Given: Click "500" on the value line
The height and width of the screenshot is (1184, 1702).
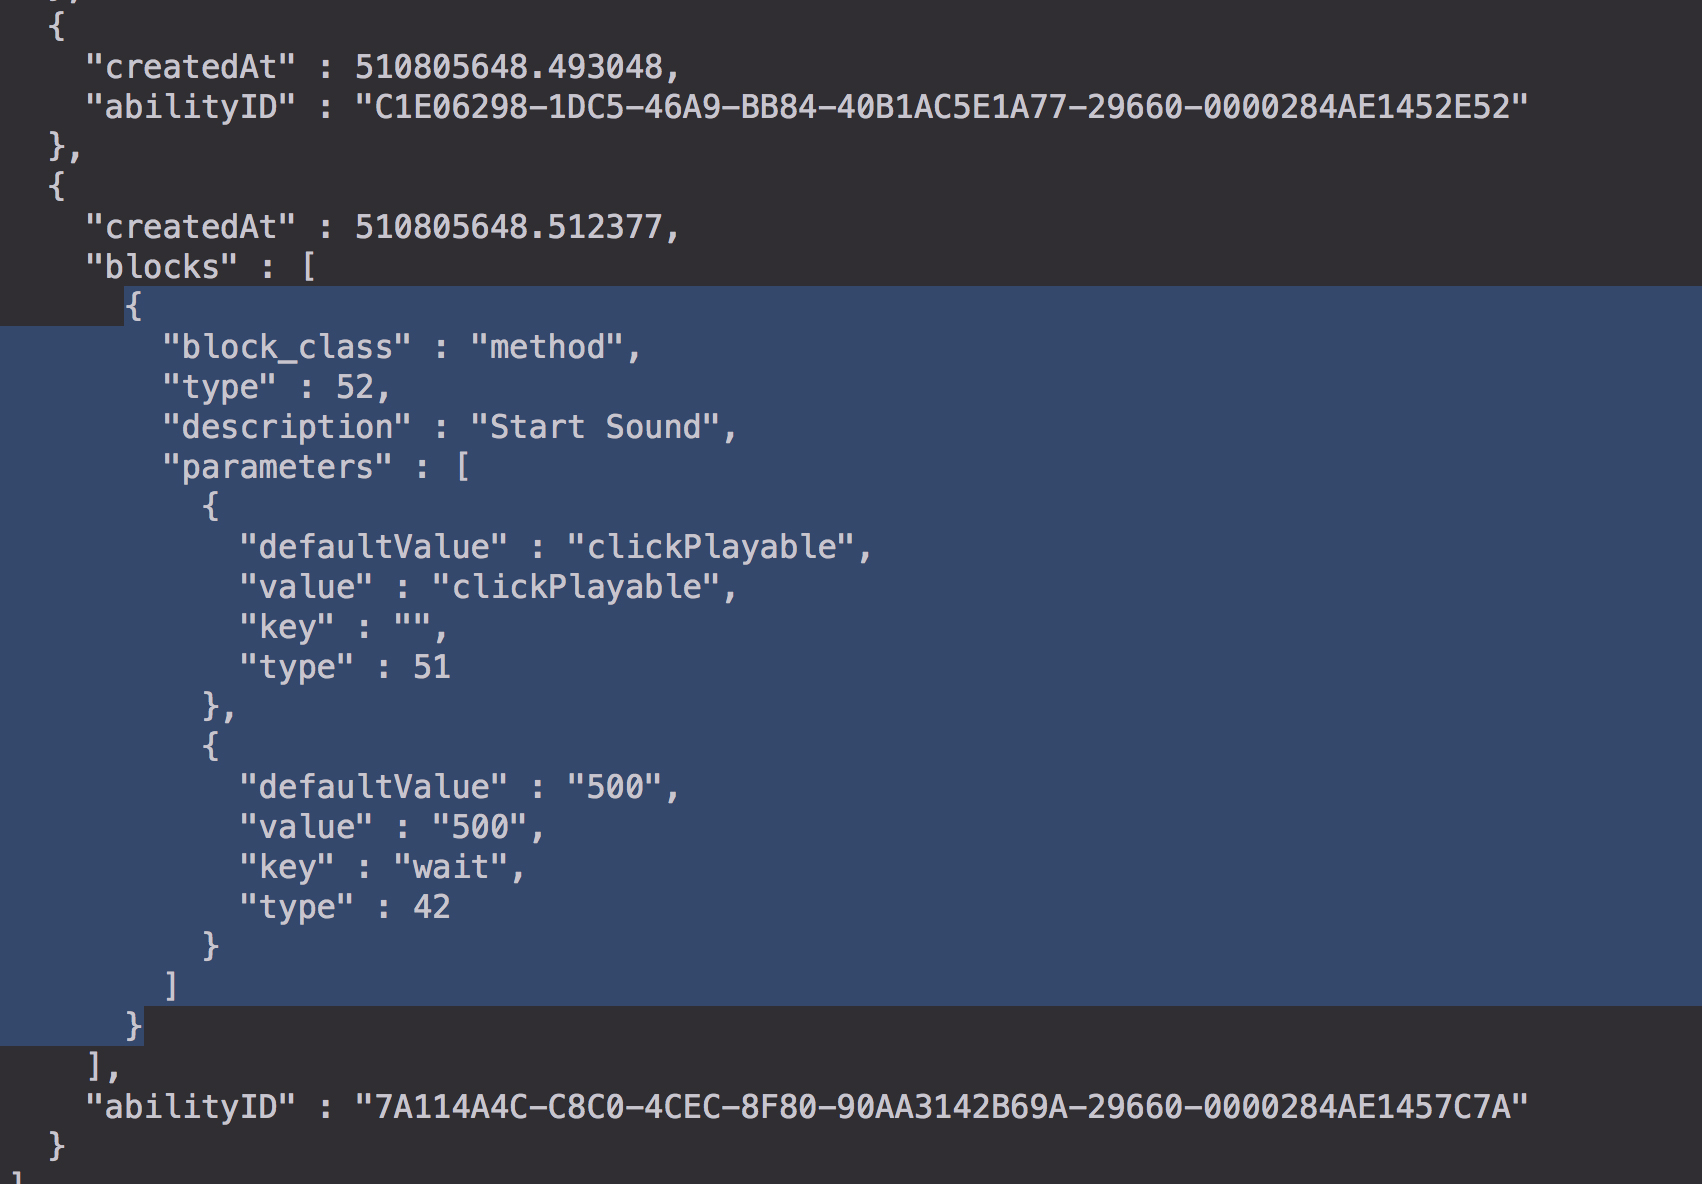Looking at the screenshot, I should pos(480,827).
